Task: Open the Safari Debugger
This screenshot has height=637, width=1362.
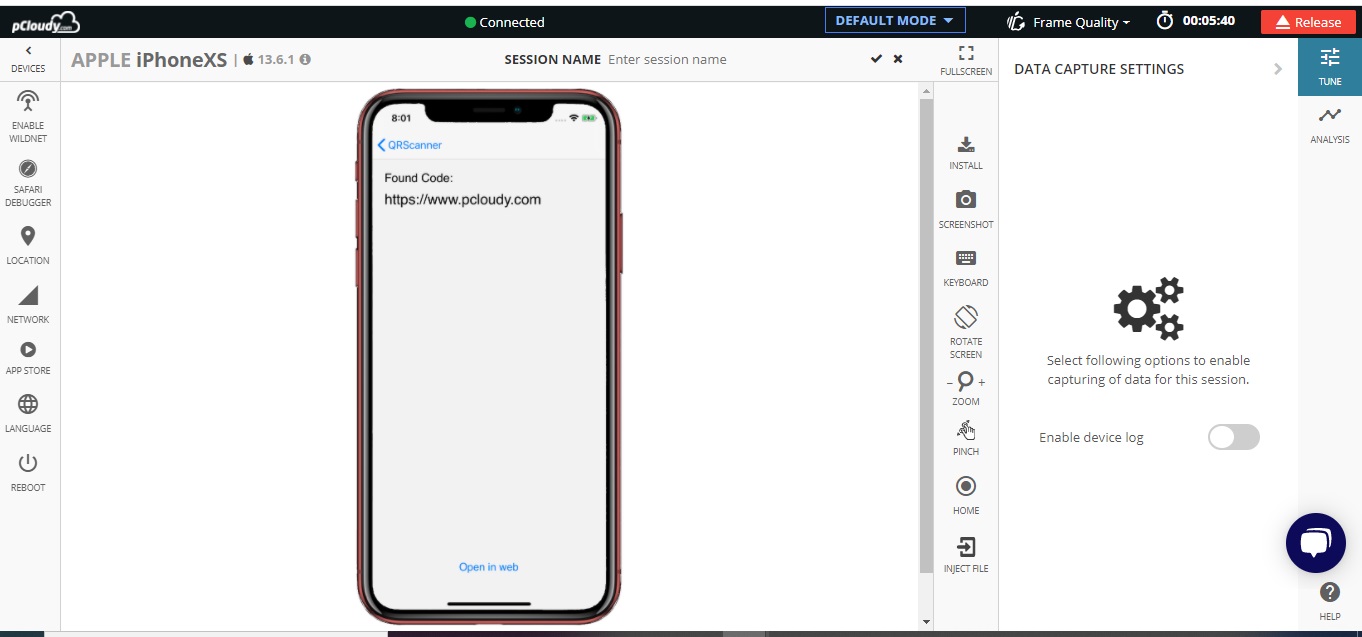Action: 28,183
